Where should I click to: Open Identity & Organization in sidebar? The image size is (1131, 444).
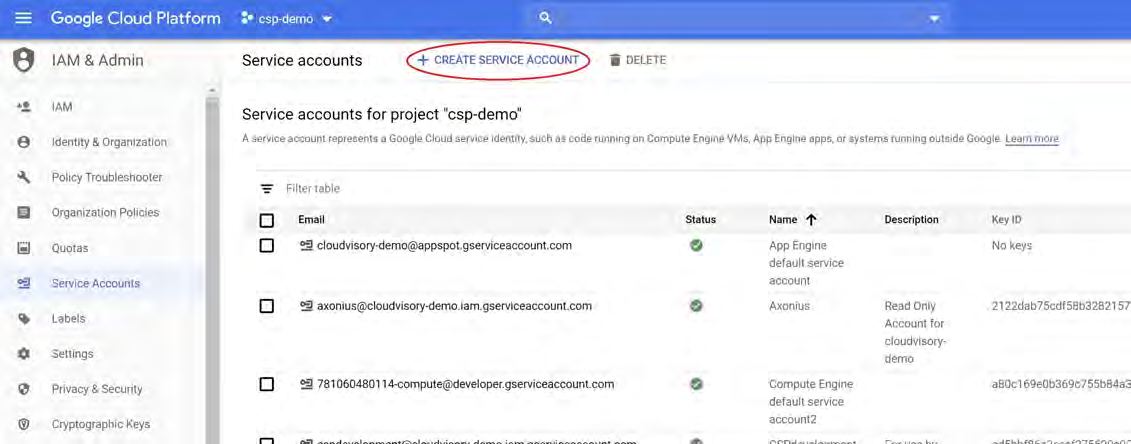(109, 142)
